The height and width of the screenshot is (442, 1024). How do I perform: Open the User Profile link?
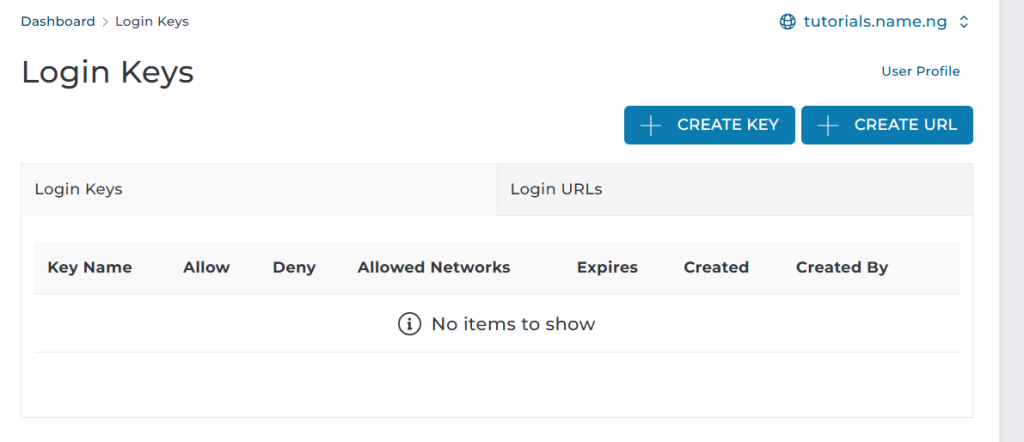pos(920,71)
